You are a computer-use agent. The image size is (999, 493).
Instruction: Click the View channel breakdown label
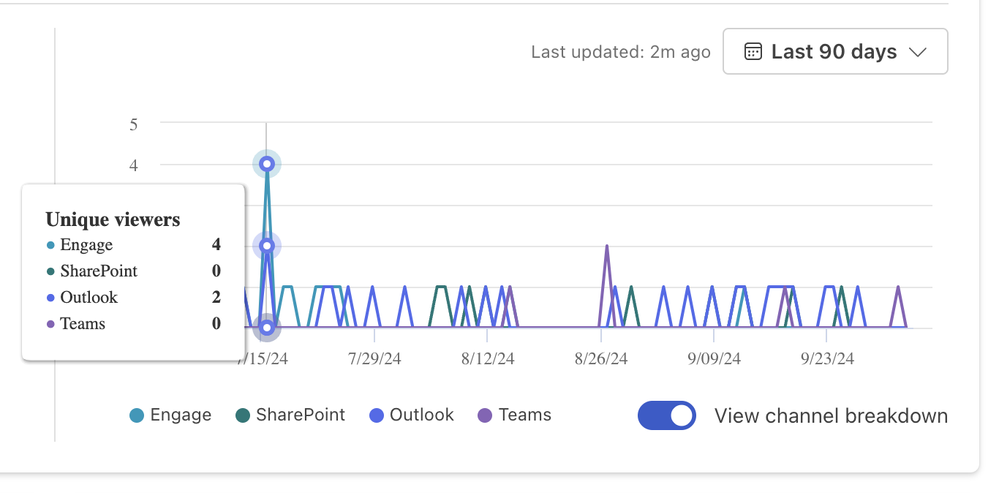tap(831, 416)
